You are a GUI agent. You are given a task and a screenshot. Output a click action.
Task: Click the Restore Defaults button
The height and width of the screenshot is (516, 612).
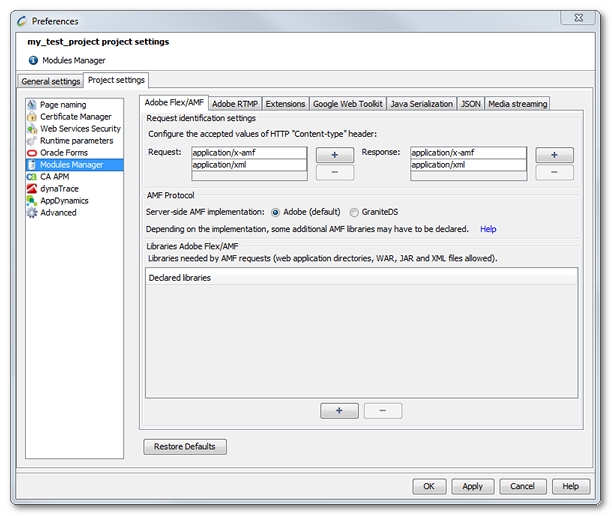tap(185, 446)
